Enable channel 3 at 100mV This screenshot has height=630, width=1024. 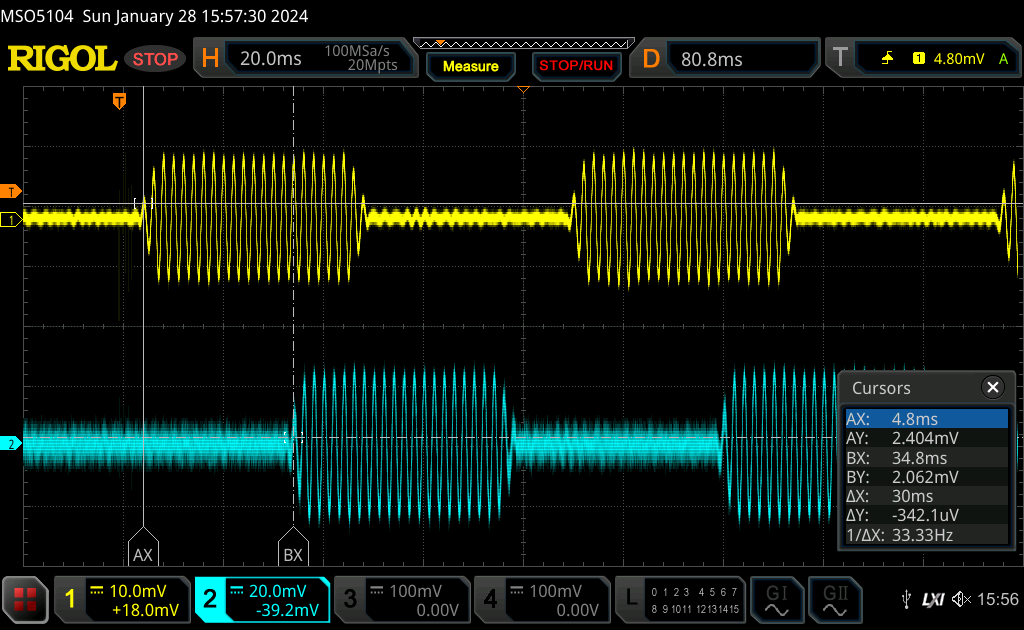(x=401, y=599)
